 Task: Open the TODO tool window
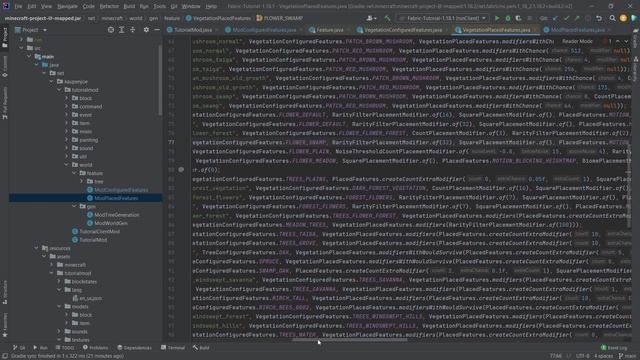[65, 348]
